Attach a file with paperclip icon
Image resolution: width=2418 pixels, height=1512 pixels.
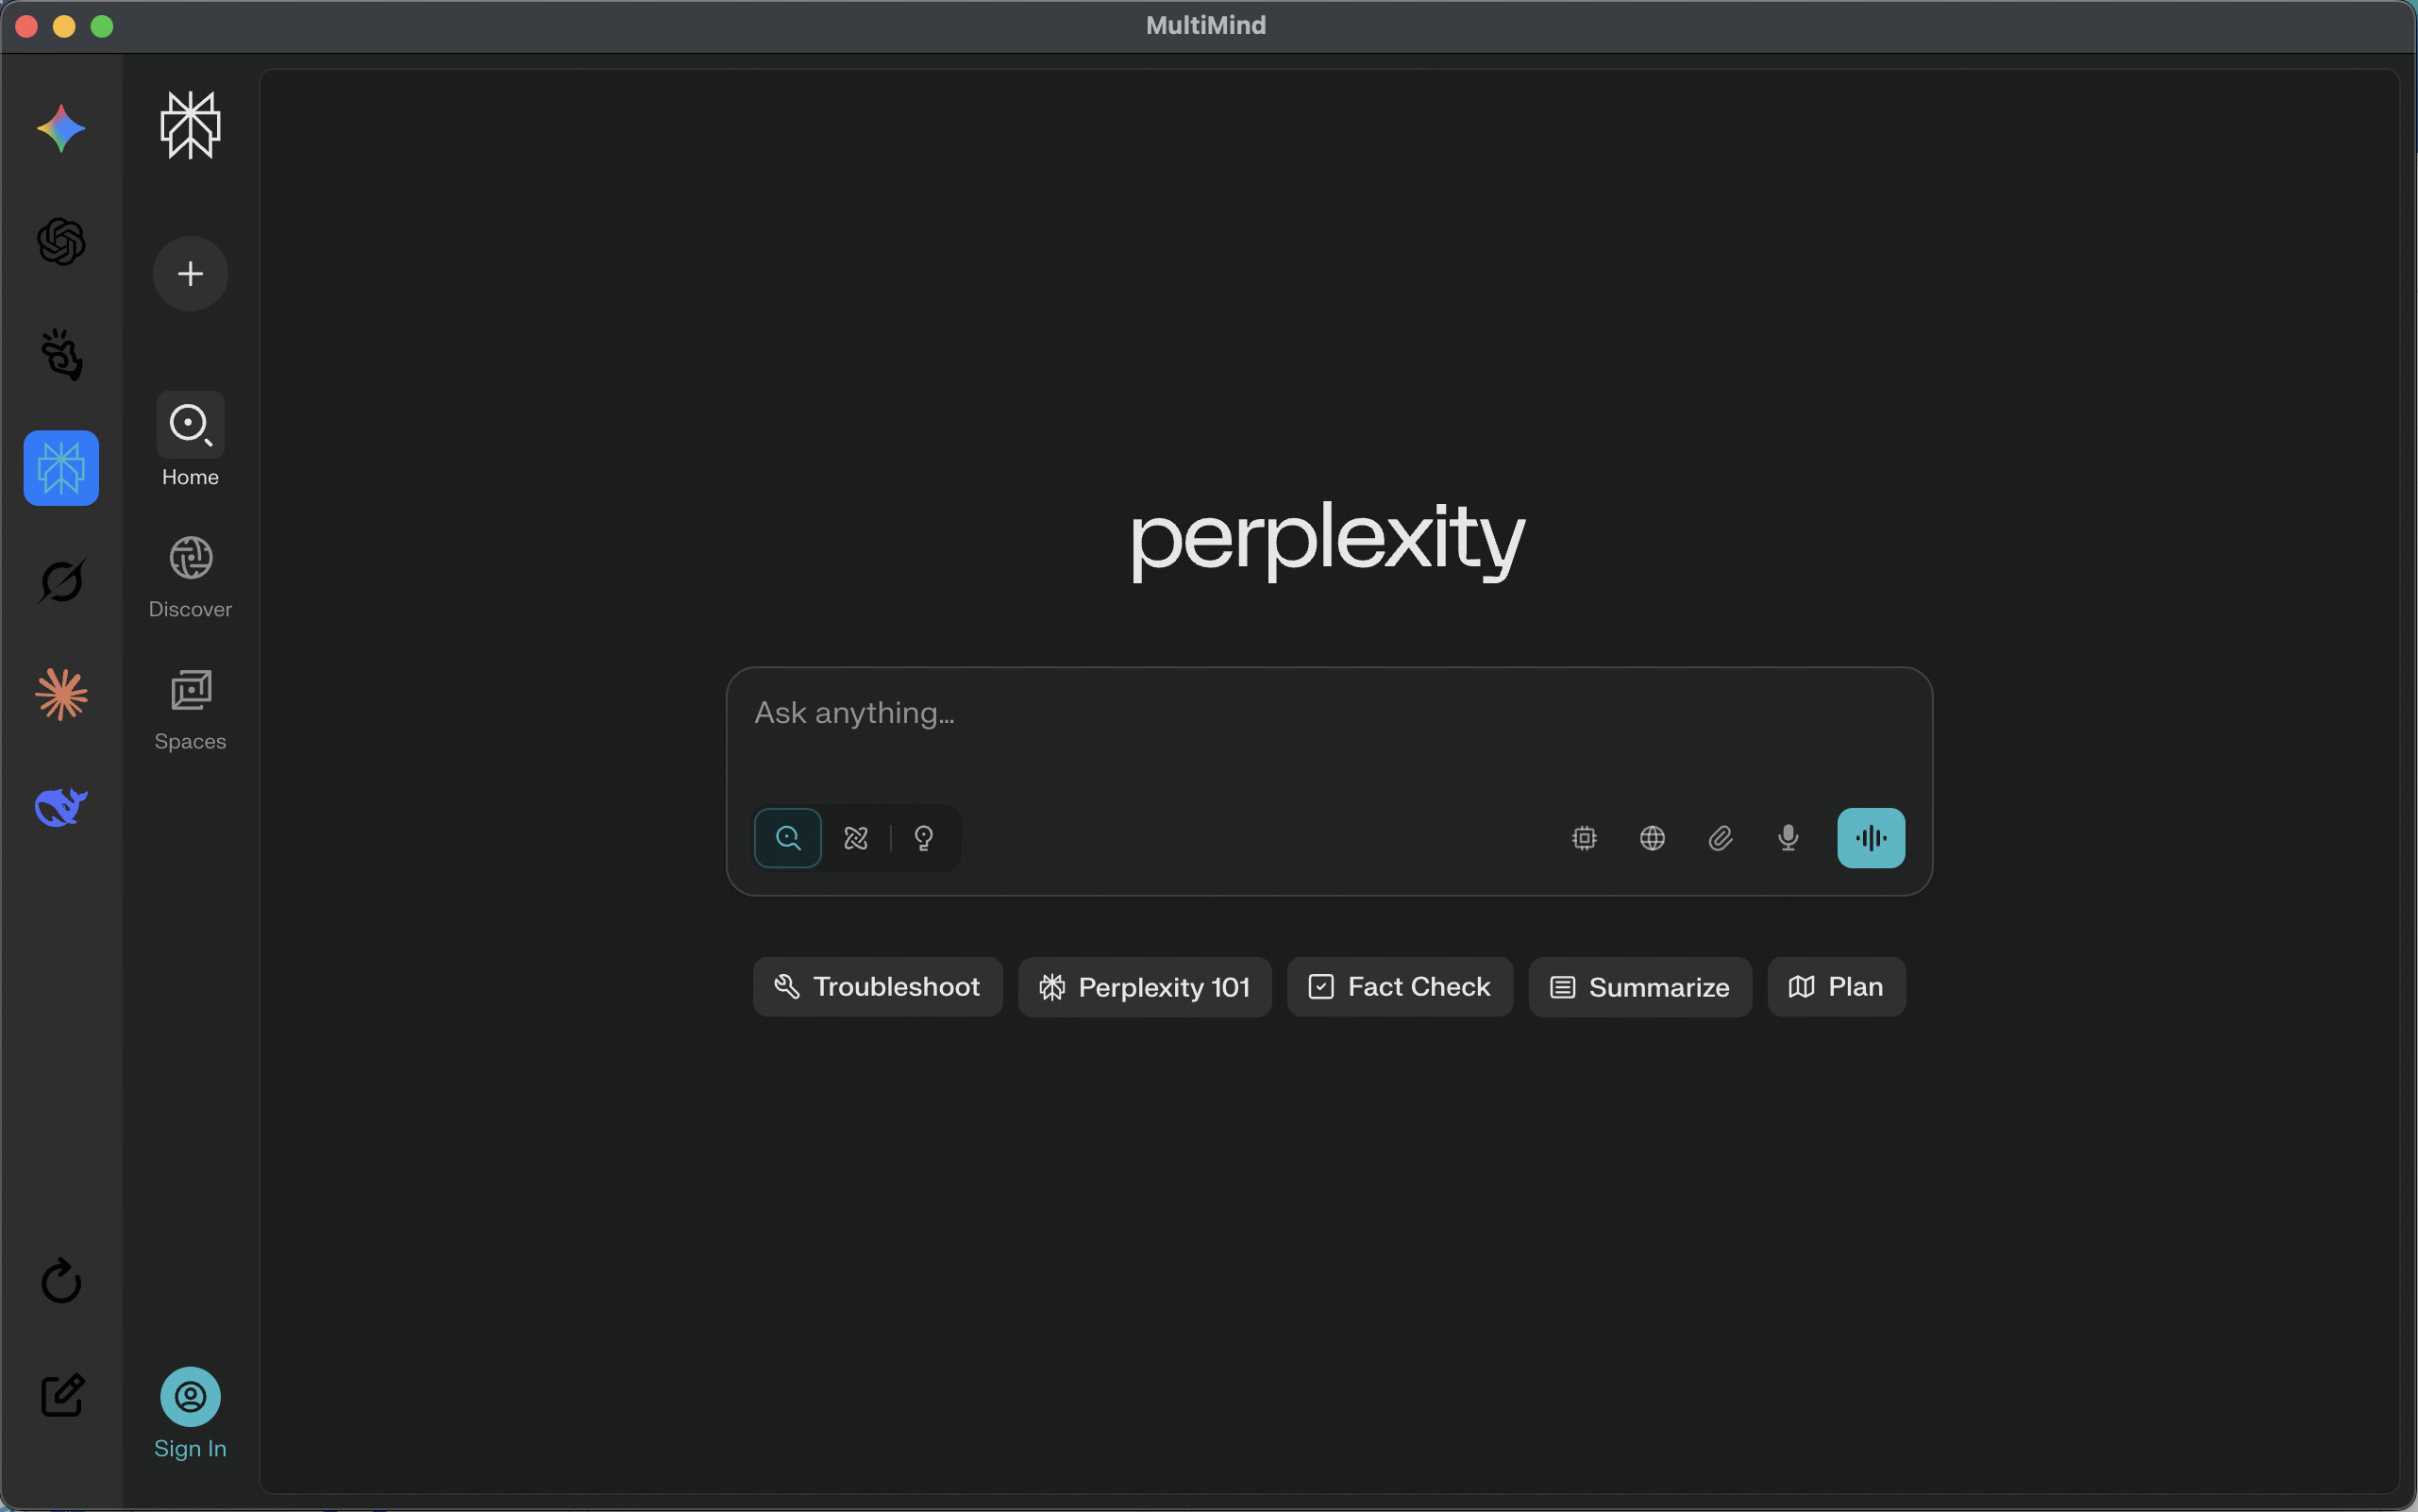coord(1720,838)
